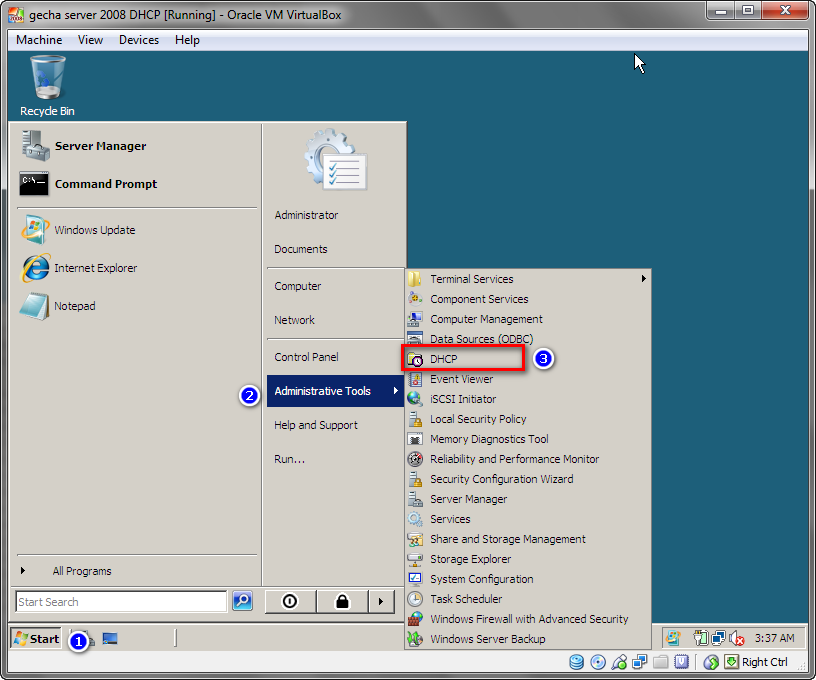Image resolution: width=816 pixels, height=680 pixels.
Task: Launch Windows Server Backup
Action: coord(528,639)
